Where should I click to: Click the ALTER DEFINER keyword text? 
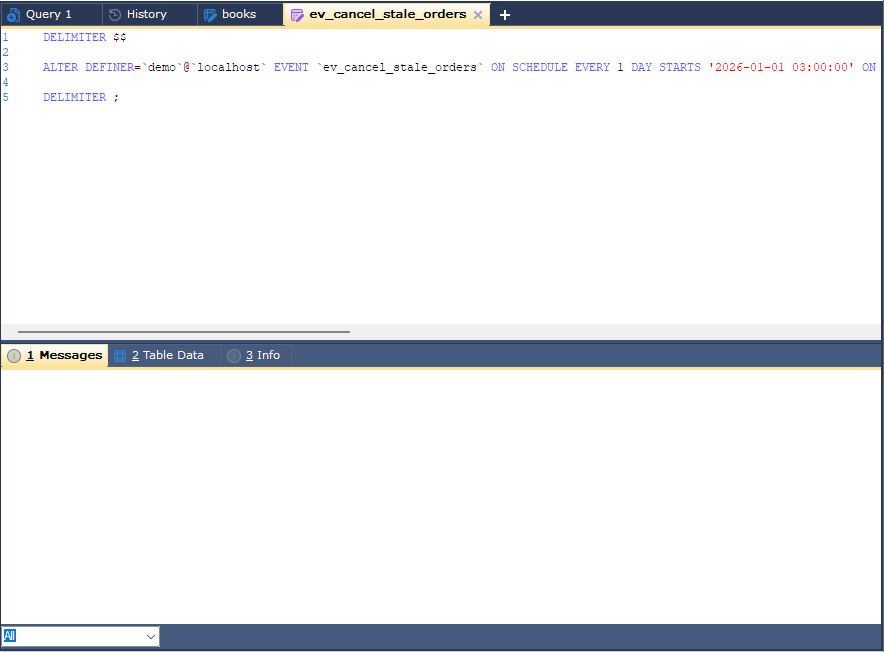tap(89, 67)
